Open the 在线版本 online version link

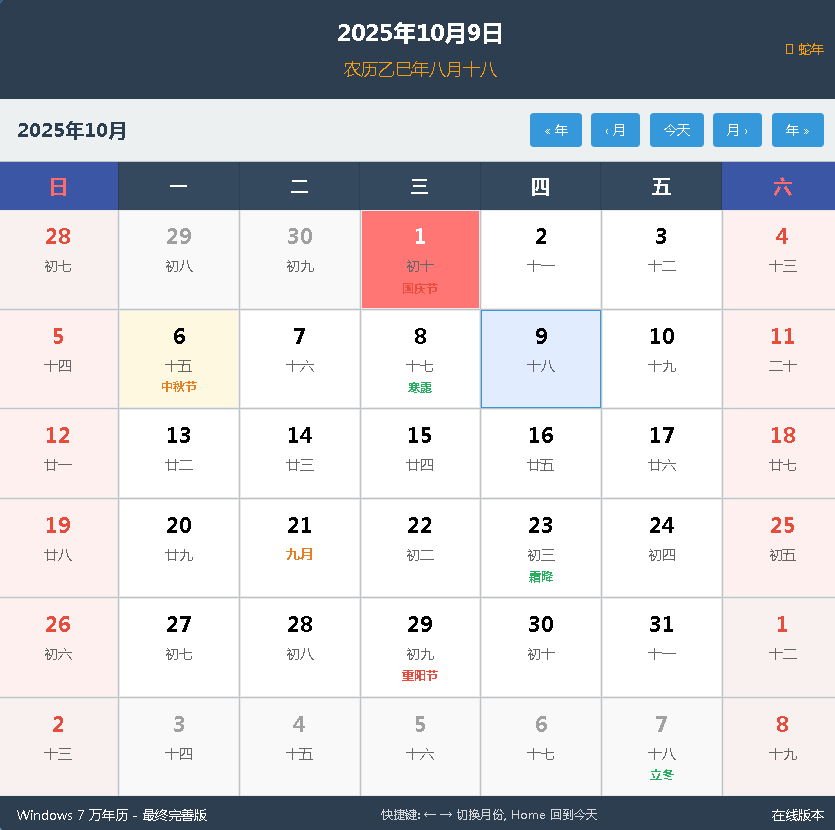(x=797, y=815)
